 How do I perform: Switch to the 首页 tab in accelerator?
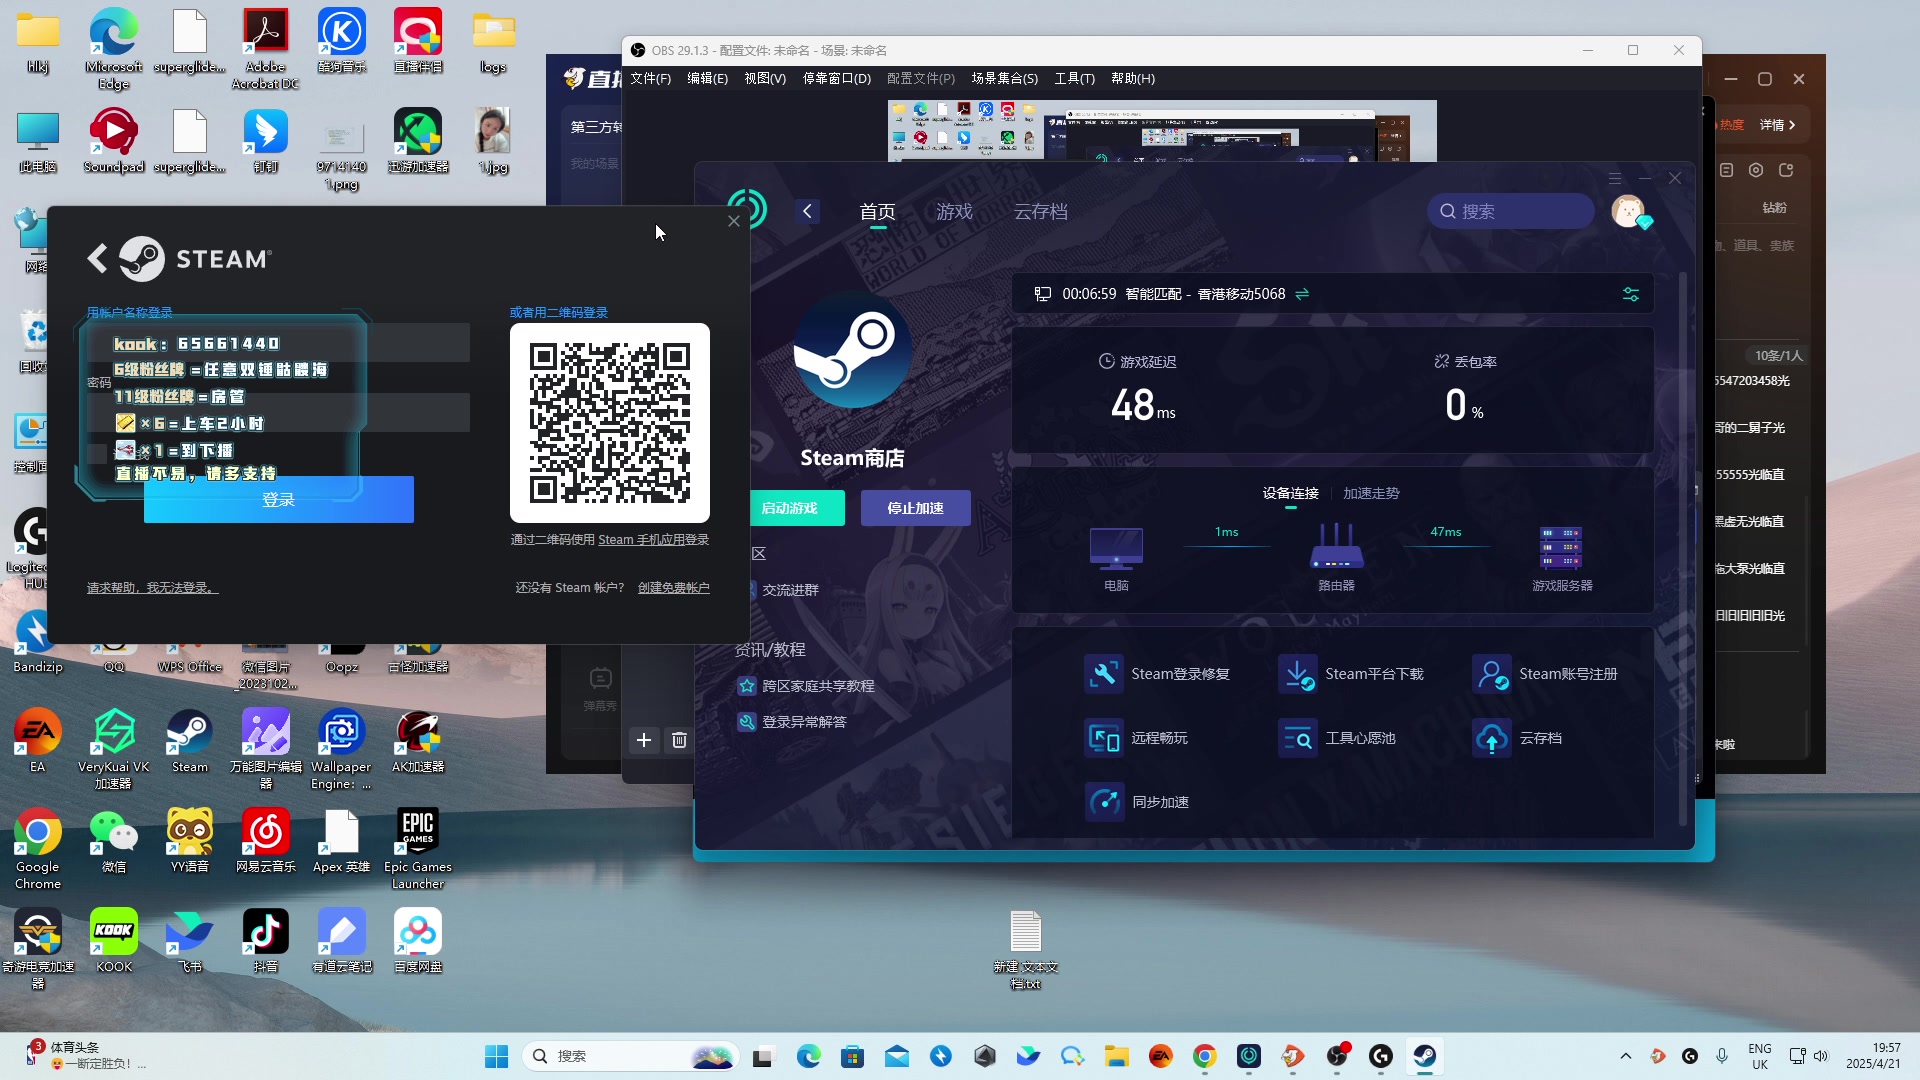[877, 211]
